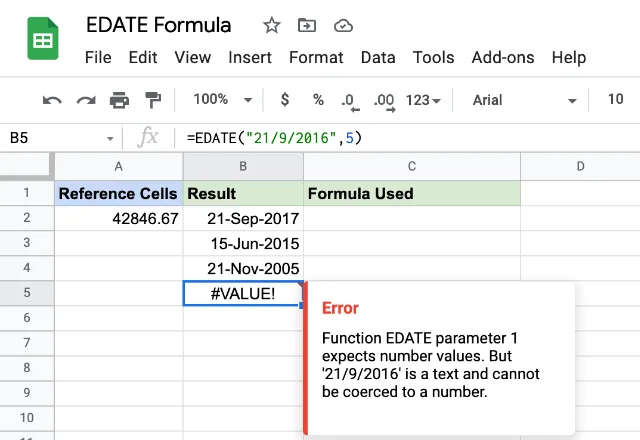The width and height of the screenshot is (640, 440).
Task: Apply currency format with dollar sign
Action: [285, 100]
